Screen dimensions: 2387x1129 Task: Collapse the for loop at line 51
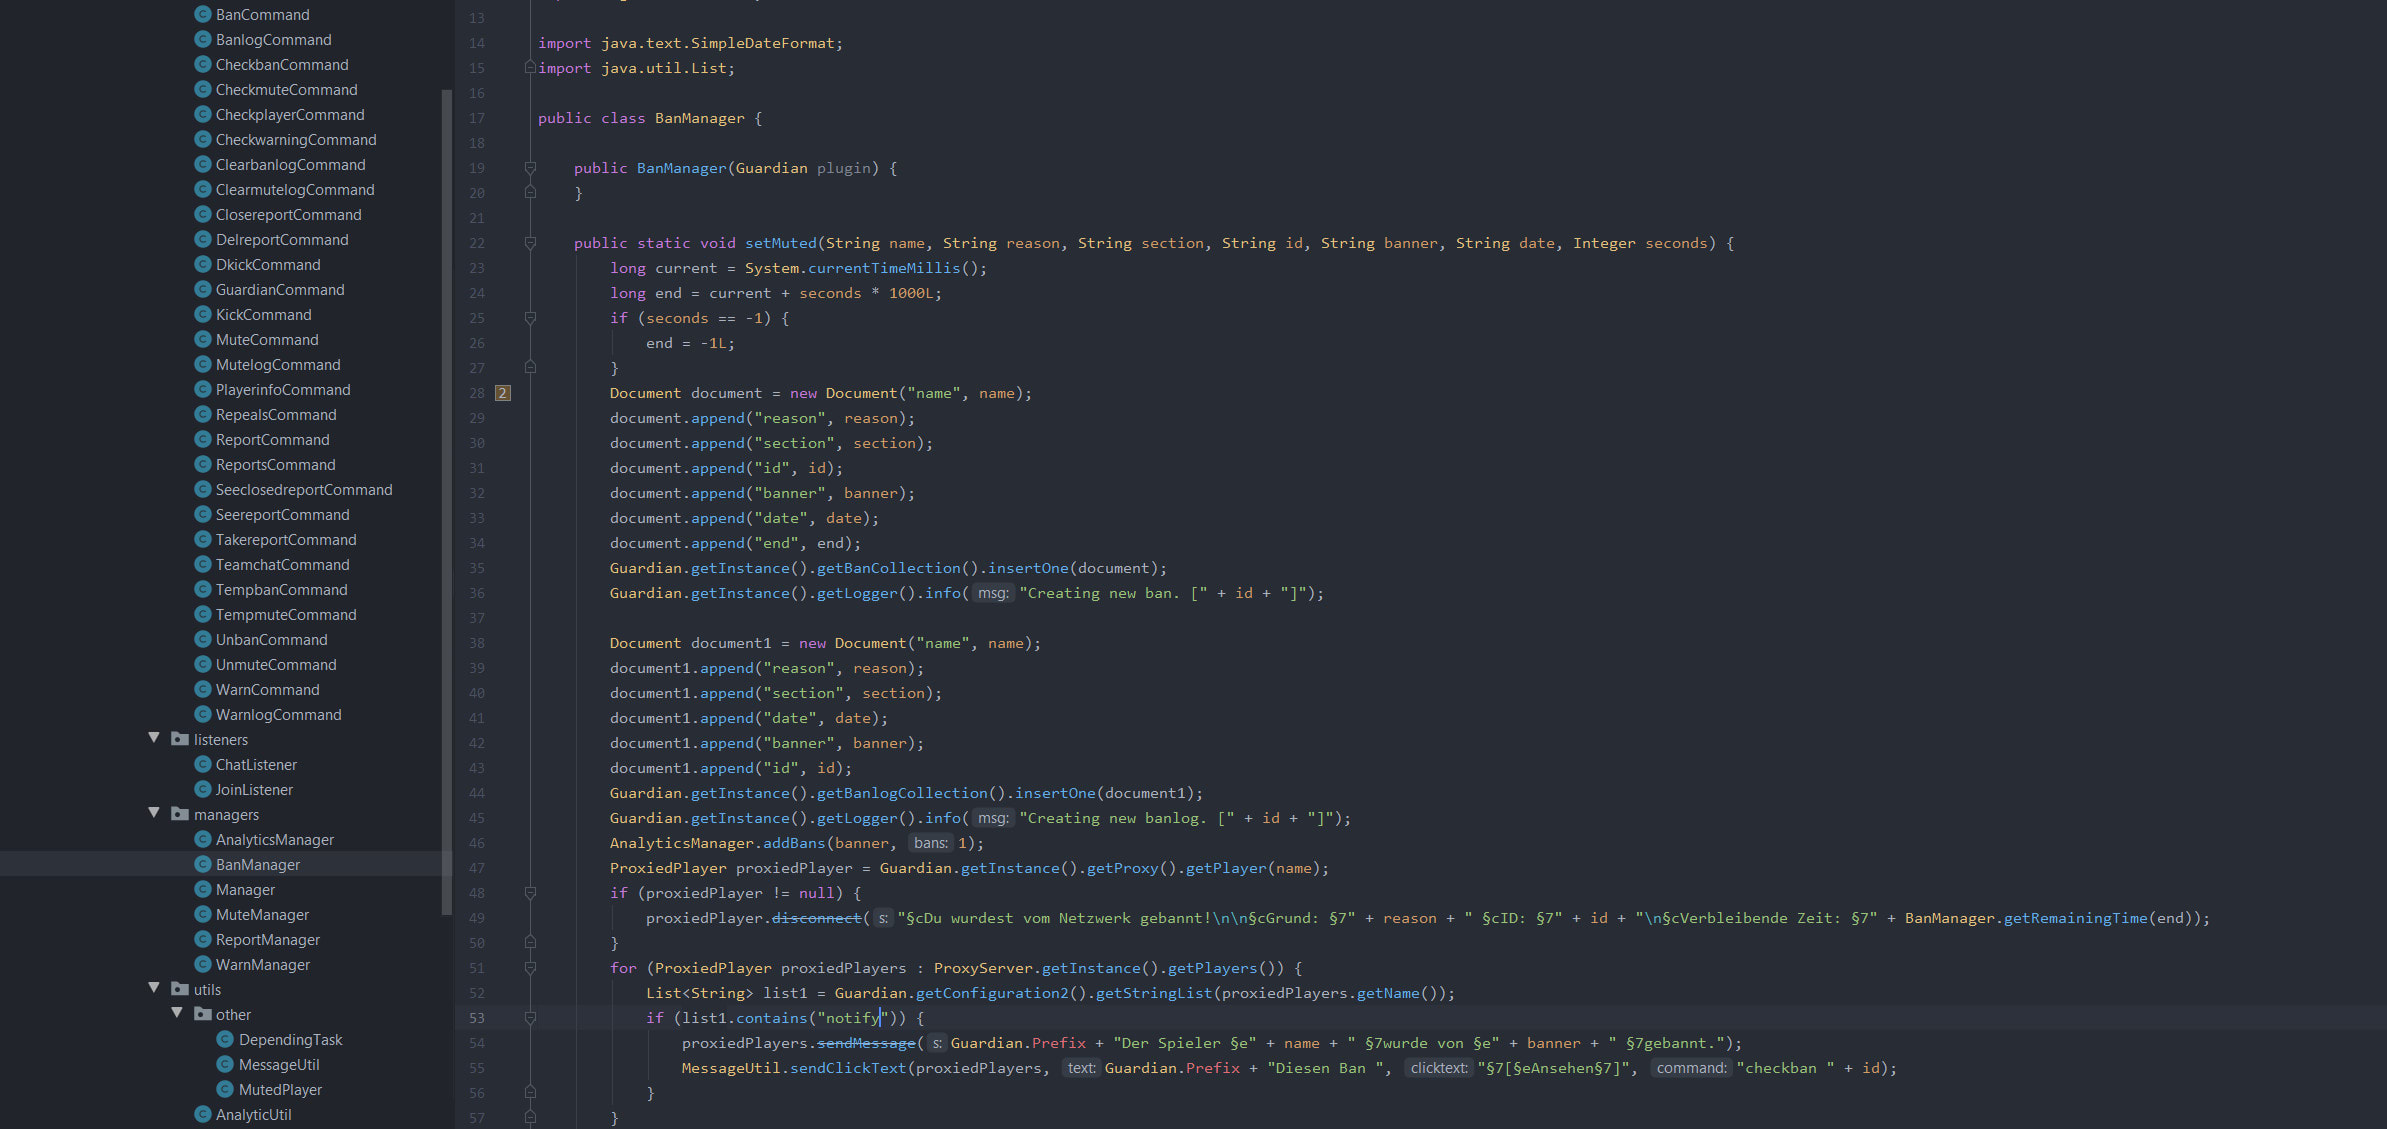[x=529, y=967]
